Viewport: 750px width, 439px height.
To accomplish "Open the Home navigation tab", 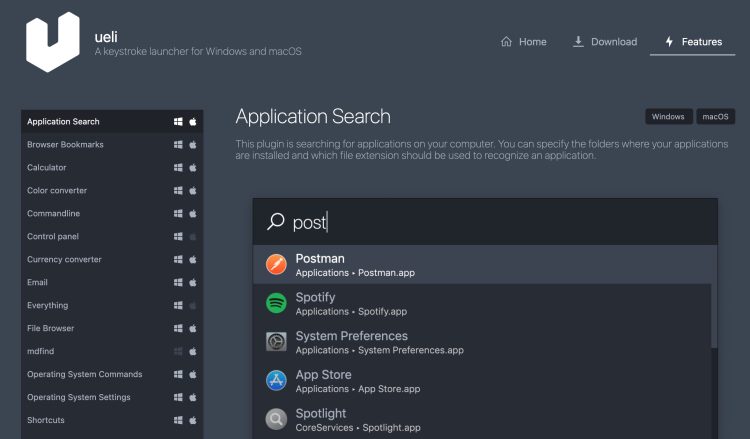I will pos(523,42).
